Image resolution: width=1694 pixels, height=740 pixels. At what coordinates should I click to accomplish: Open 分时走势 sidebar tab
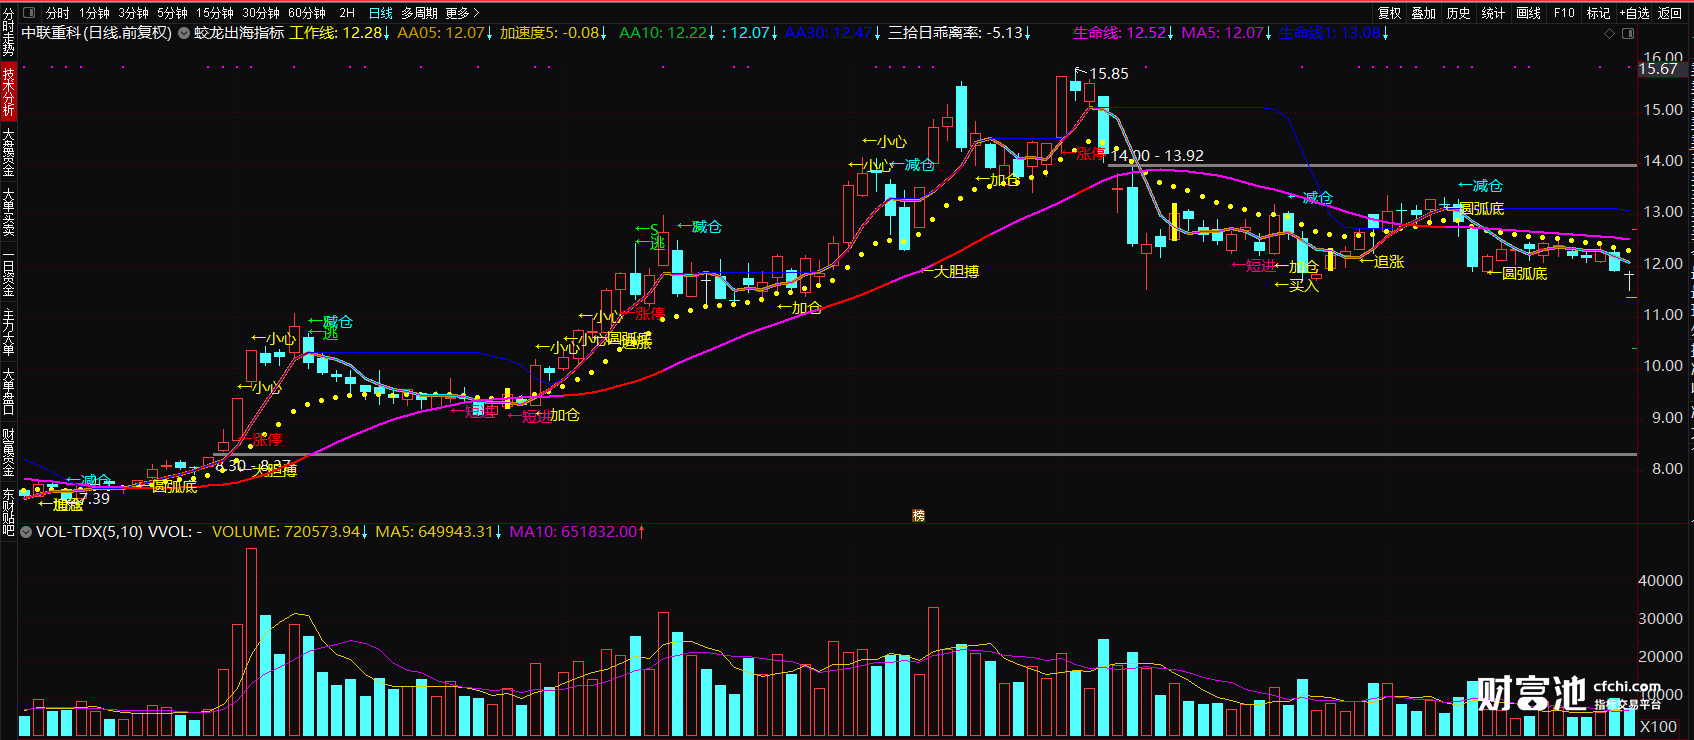tap(8, 31)
